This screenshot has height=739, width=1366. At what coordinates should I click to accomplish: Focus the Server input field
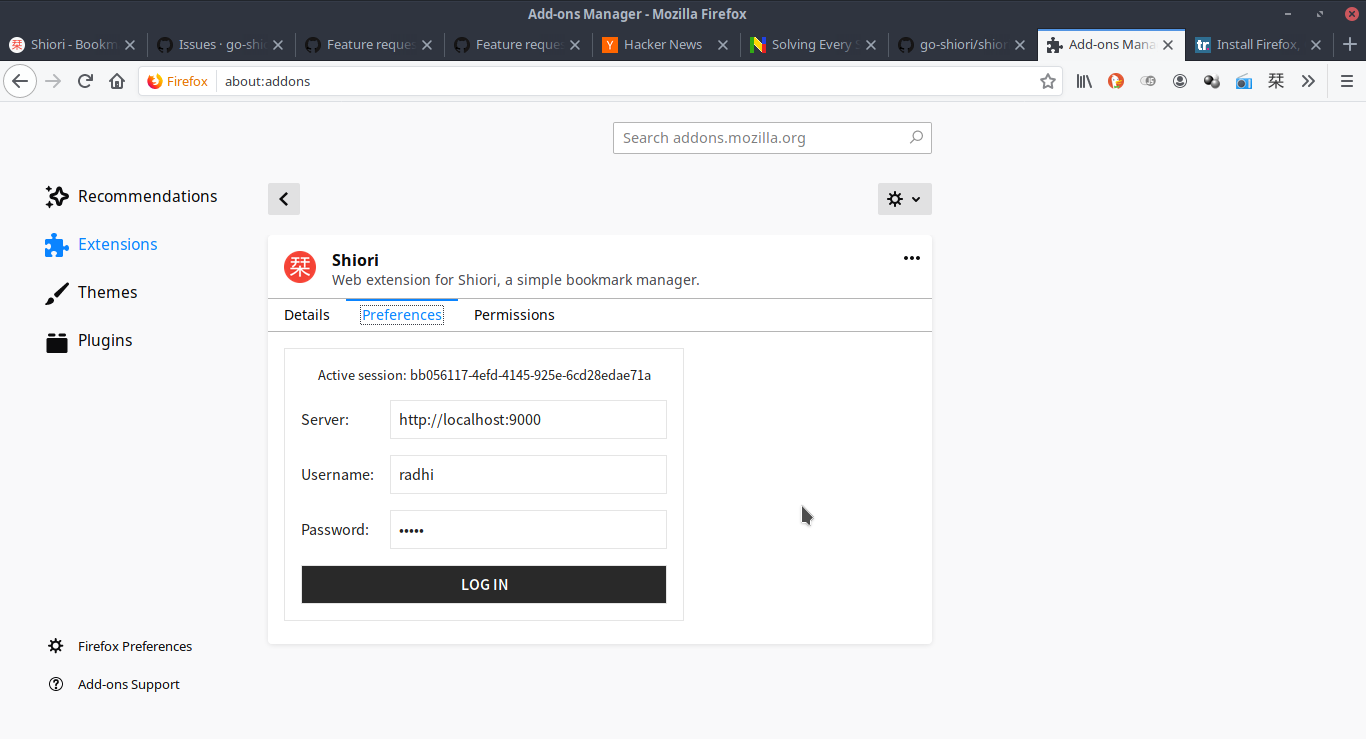(528, 420)
